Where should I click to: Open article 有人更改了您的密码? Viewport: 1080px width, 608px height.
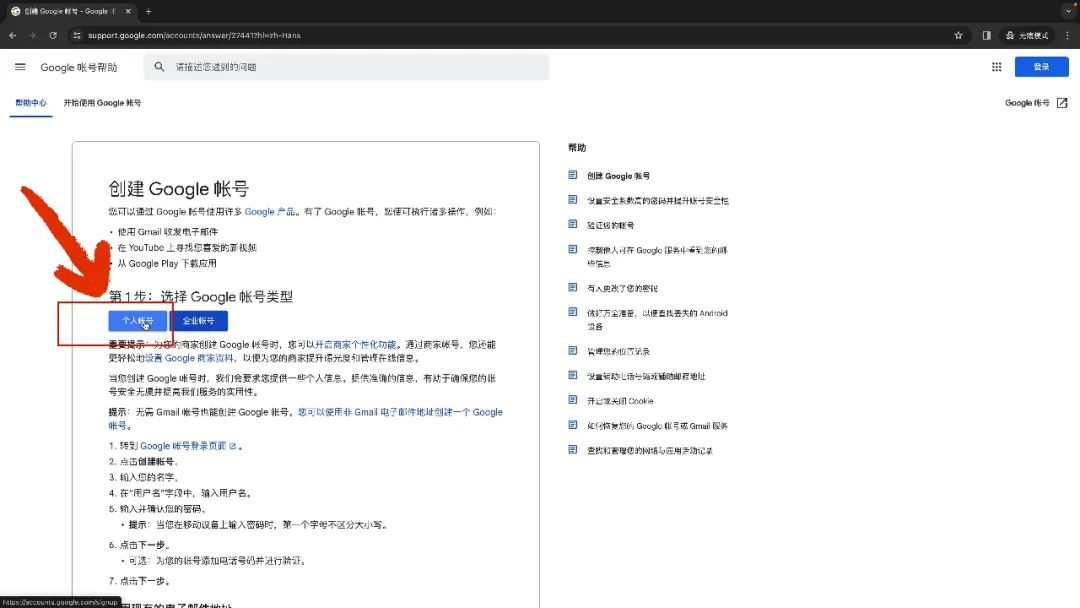coord(622,289)
